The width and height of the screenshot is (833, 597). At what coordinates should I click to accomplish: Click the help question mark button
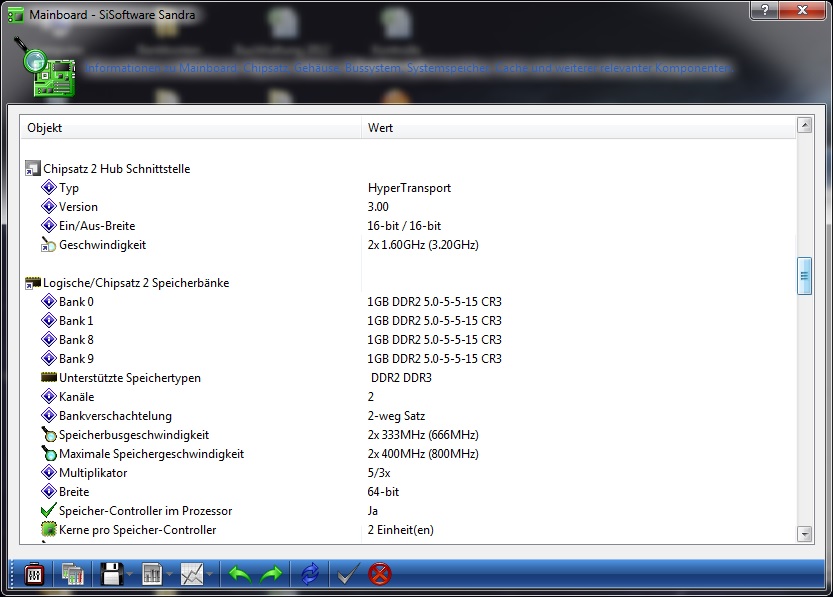(x=764, y=10)
